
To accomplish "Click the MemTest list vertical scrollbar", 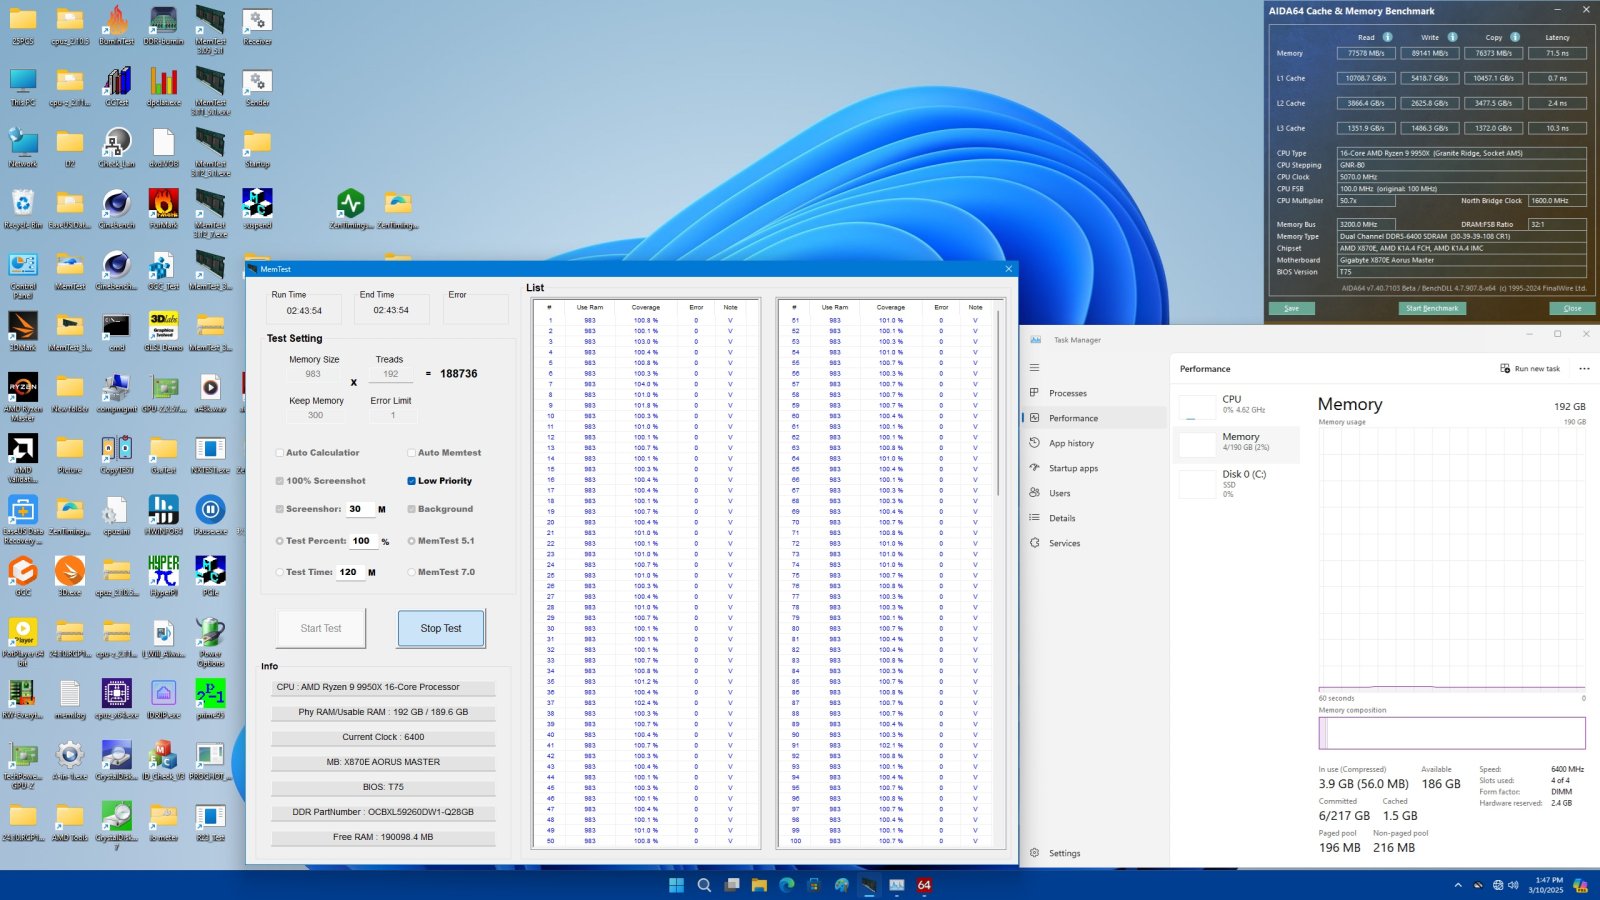I will (998, 404).
